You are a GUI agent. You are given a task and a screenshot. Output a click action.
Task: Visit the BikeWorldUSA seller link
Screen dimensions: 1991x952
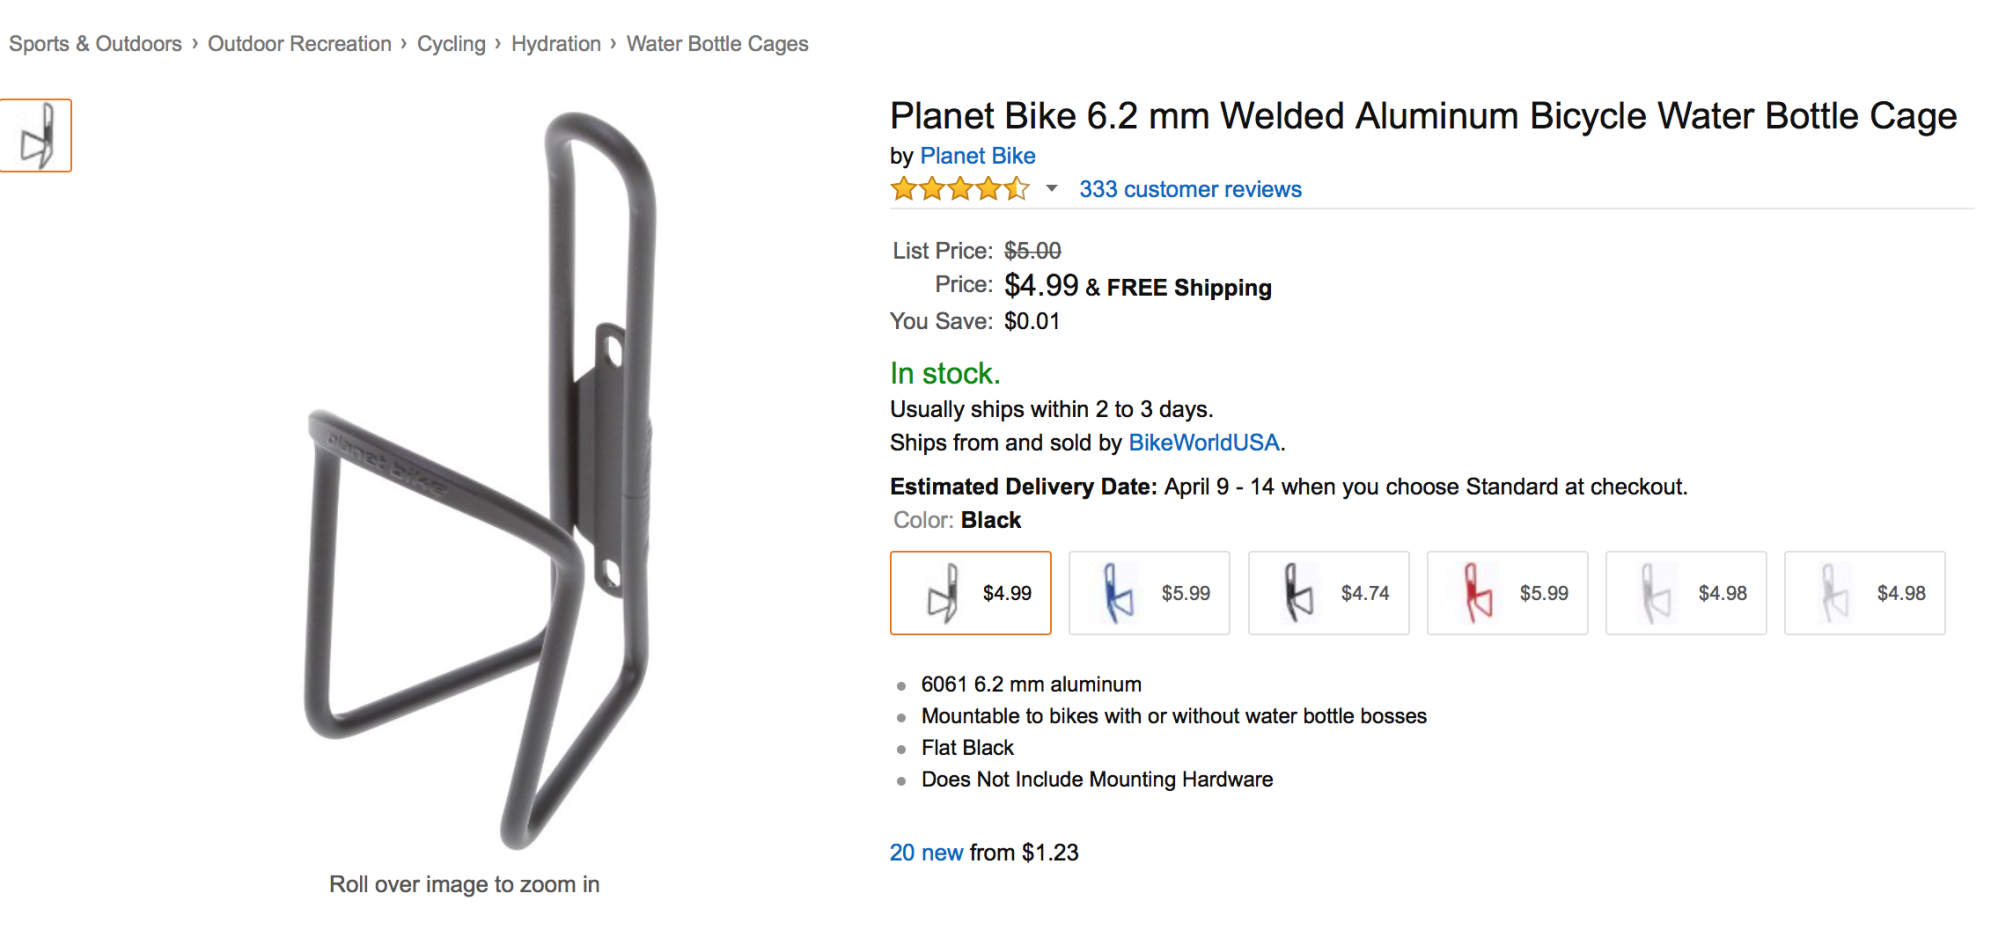tap(1203, 443)
